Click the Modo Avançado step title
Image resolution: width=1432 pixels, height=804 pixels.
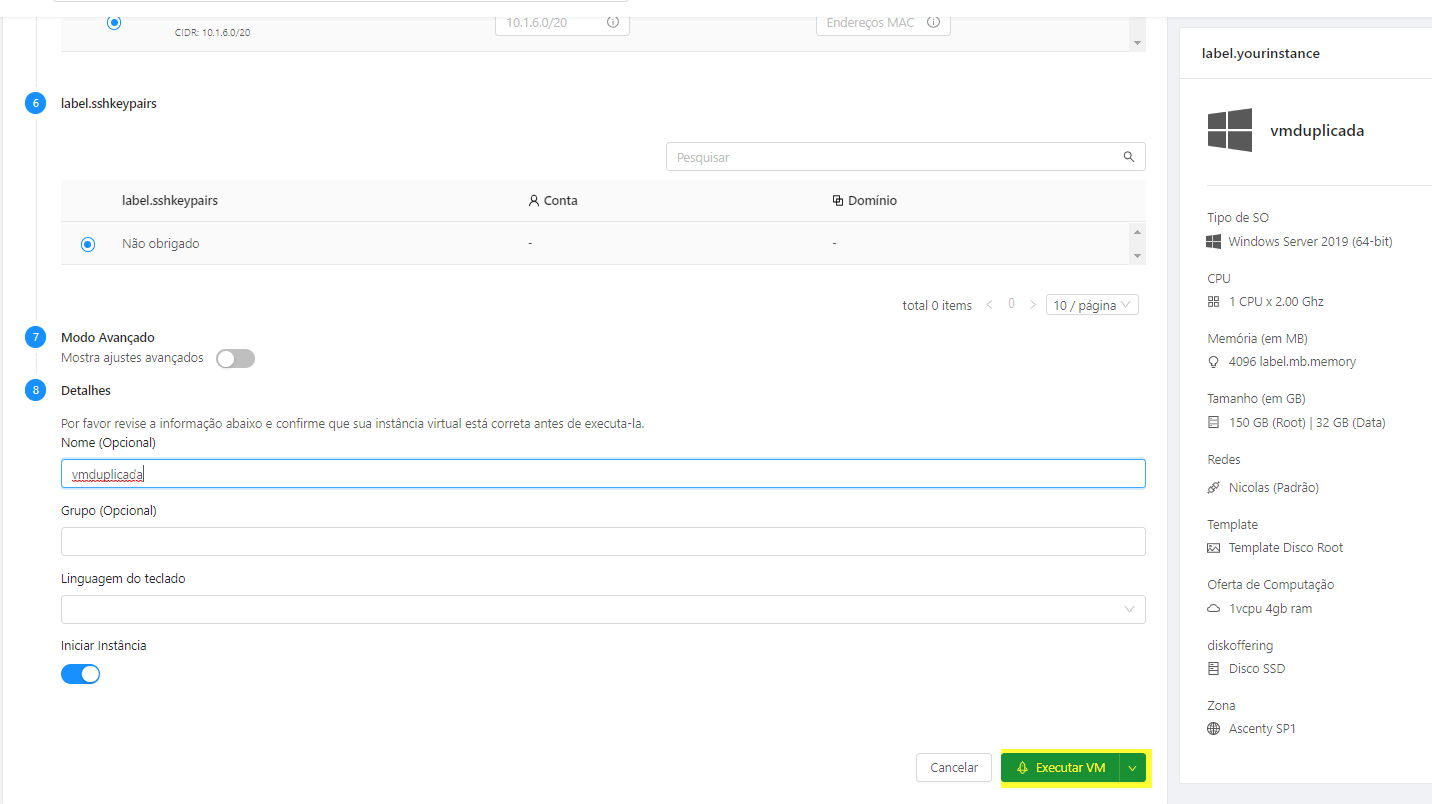coord(108,338)
